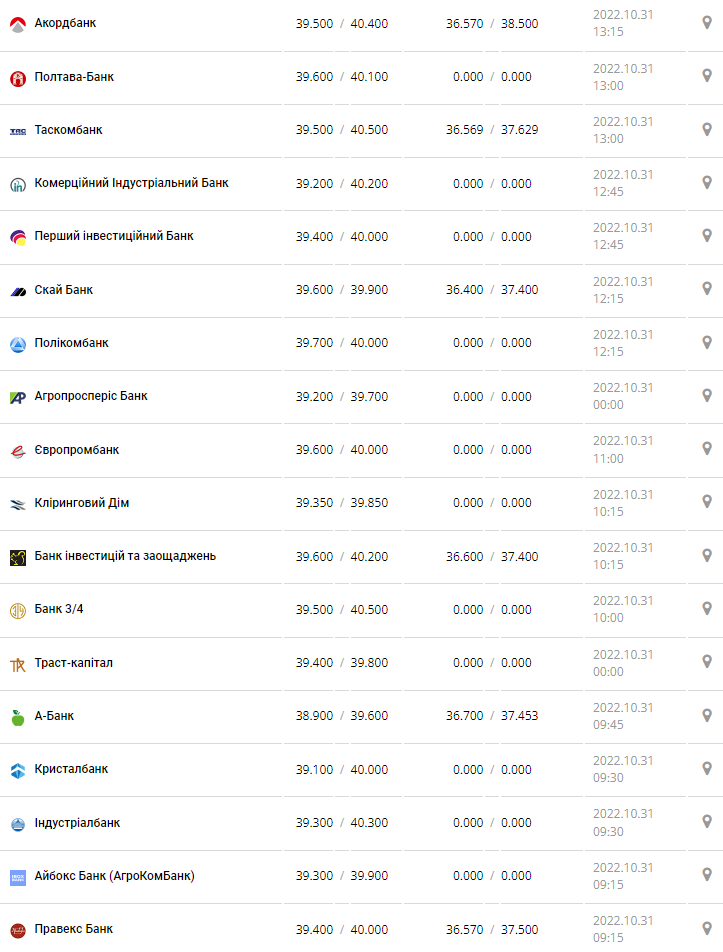Viewport: 723px width, 952px height.
Task: Open Перший інвестиційний Банк page
Action: [114, 236]
